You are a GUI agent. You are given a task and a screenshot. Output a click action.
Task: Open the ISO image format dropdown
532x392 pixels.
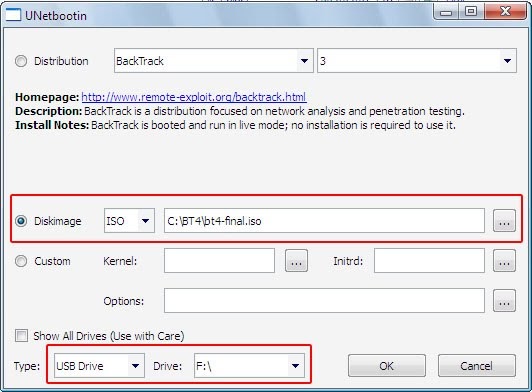(129, 221)
